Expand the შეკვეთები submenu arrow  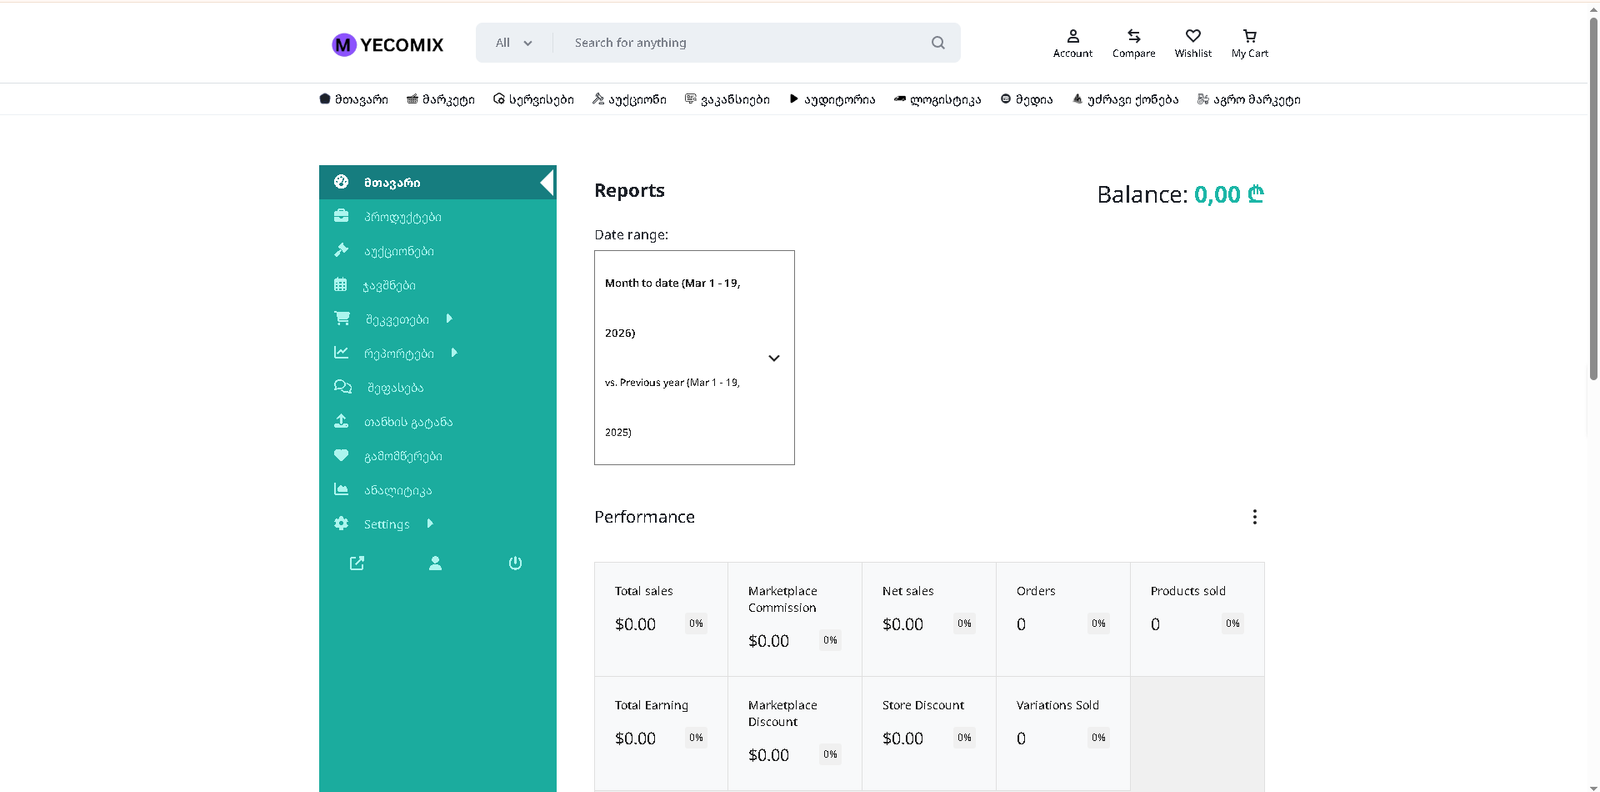[x=449, y=319]
